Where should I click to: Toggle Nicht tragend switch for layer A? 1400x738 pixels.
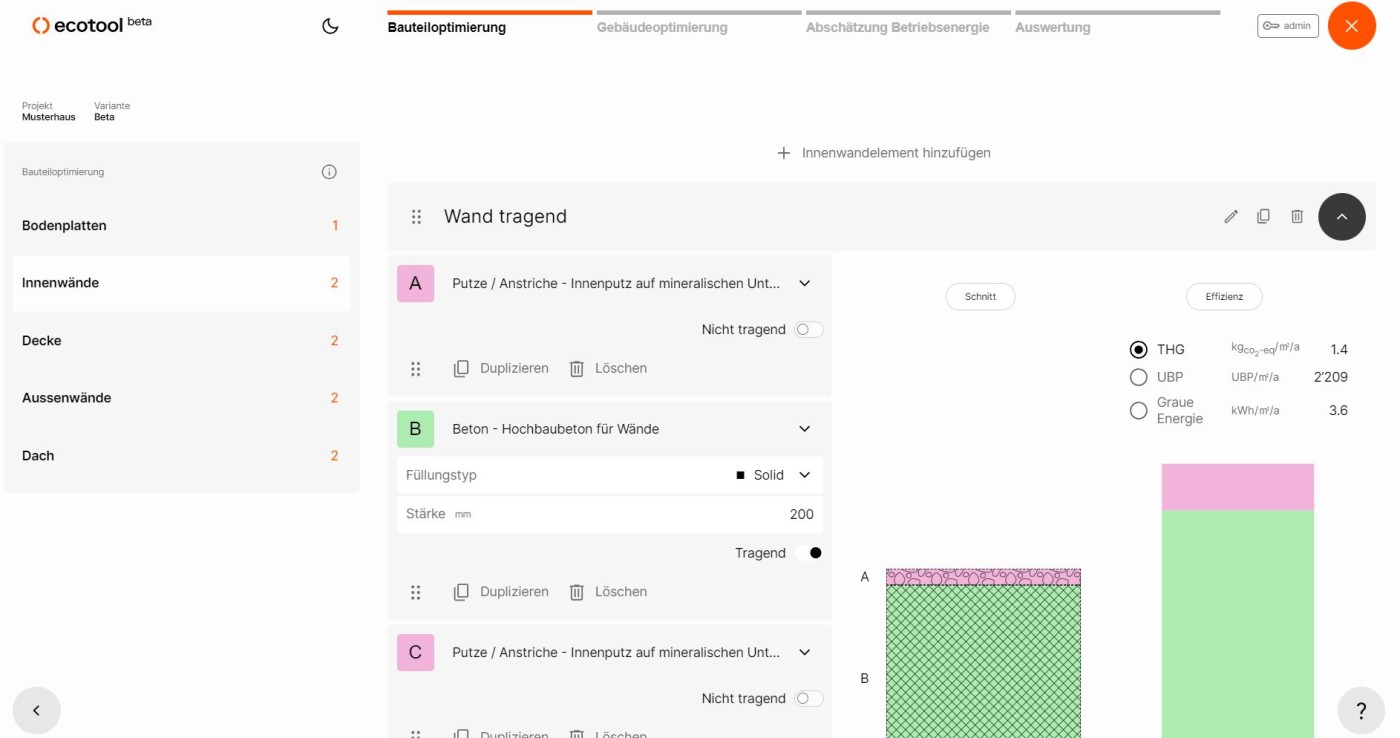coord(808,330)
